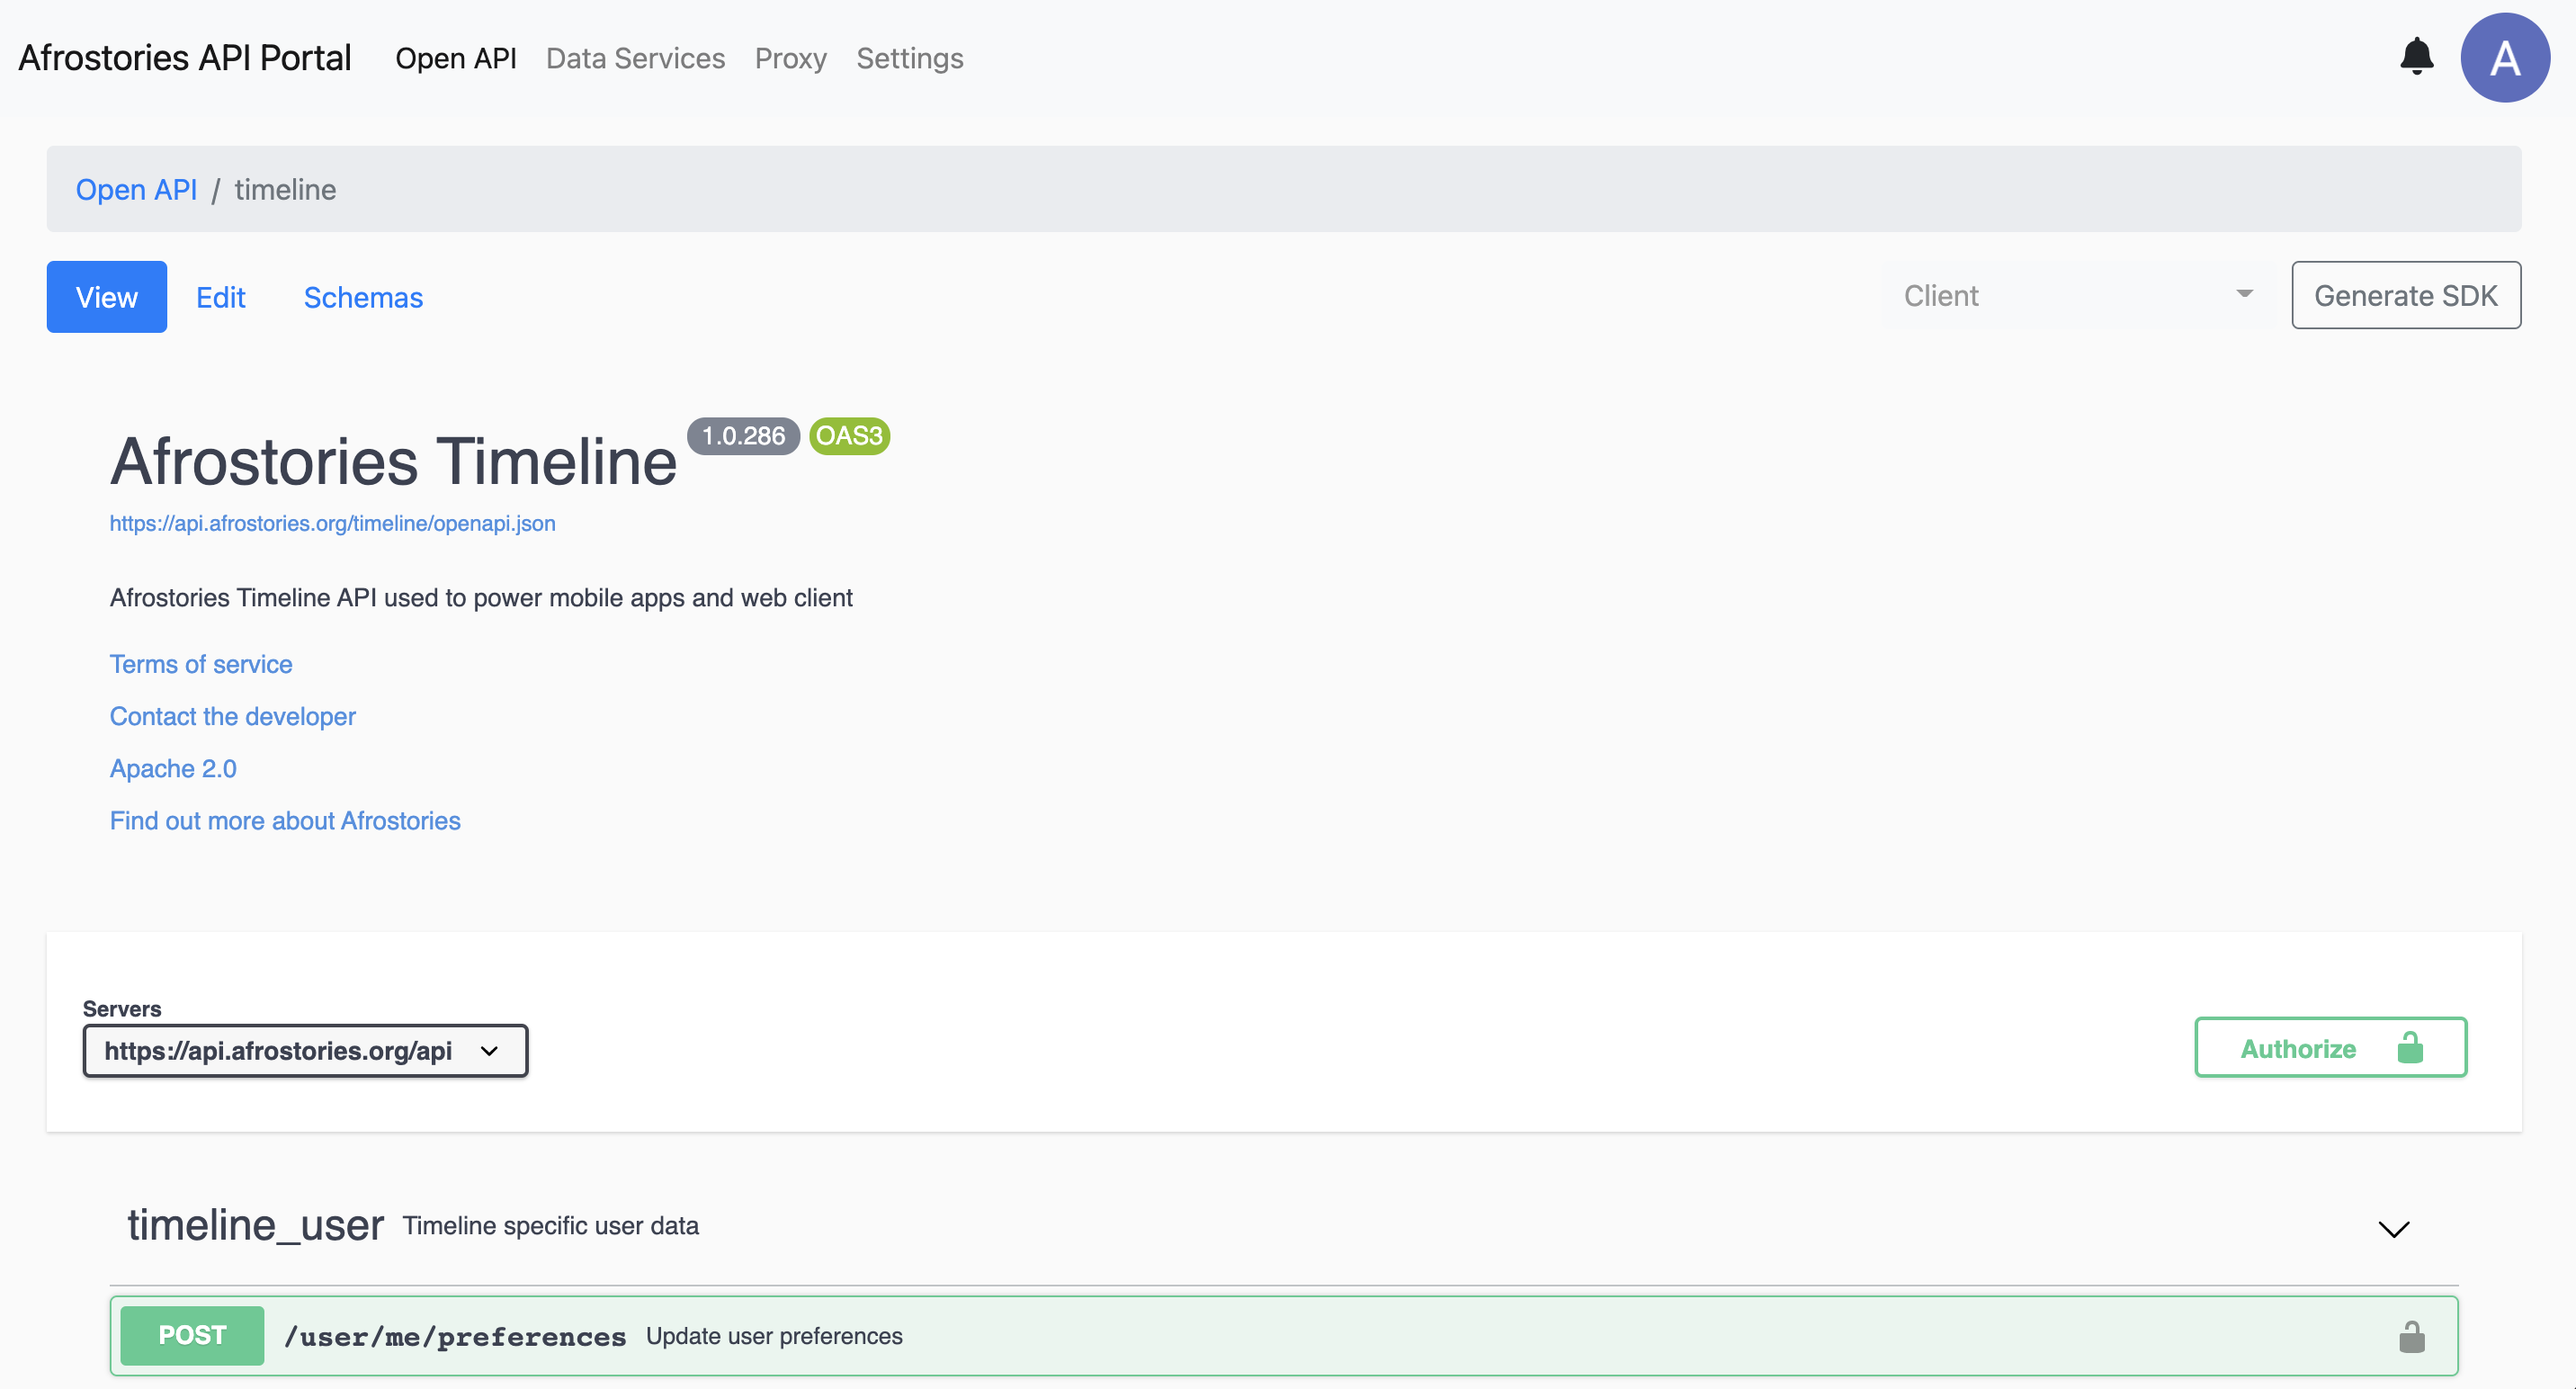
Task: Open the Servers URL dropdown
Action: coord(305,1050)
